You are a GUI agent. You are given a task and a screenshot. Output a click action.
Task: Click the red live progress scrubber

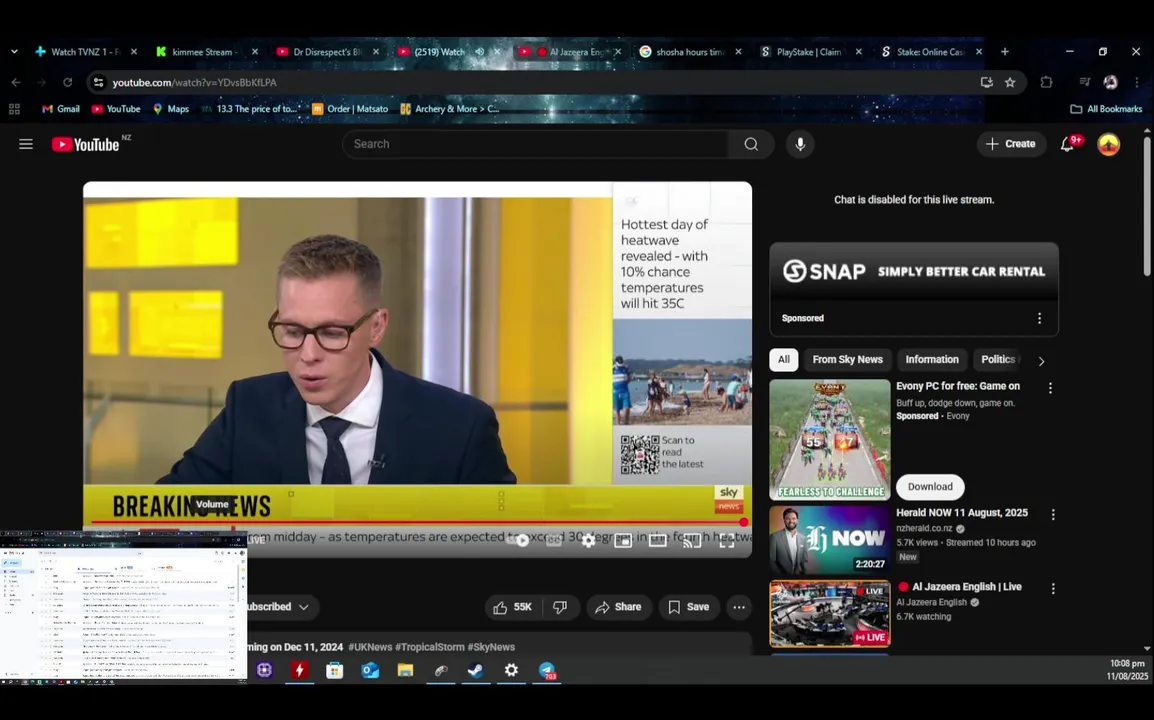pyautogui.click(x=743, y=522)
